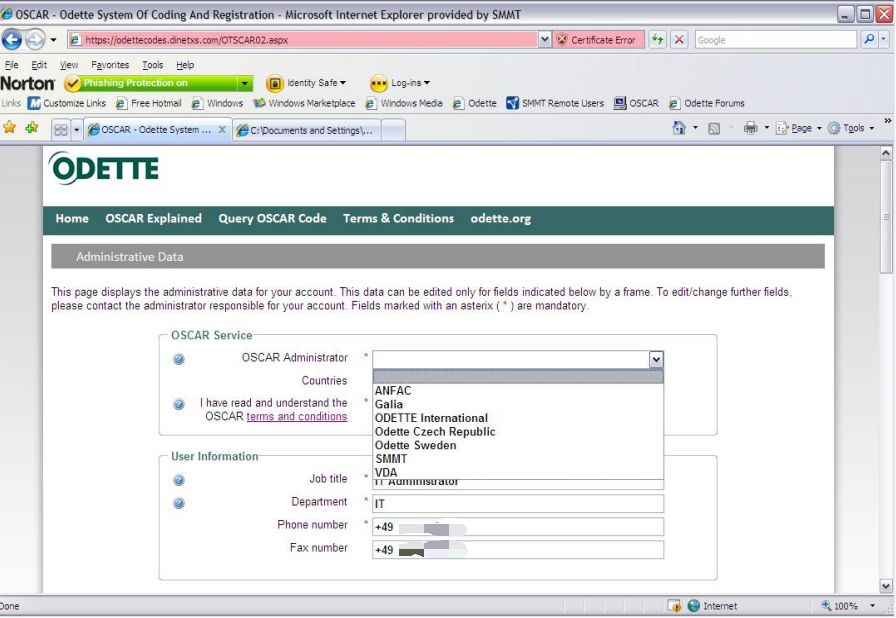
Task: Click the Favorites star icon
Action: [10, 128]
